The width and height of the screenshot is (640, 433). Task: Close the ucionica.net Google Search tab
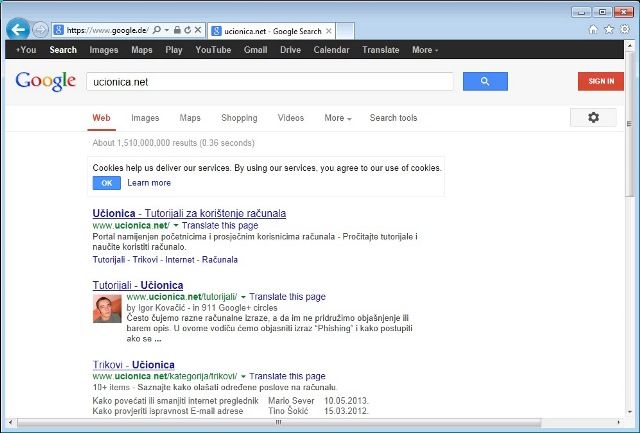[x=329, y=31]
